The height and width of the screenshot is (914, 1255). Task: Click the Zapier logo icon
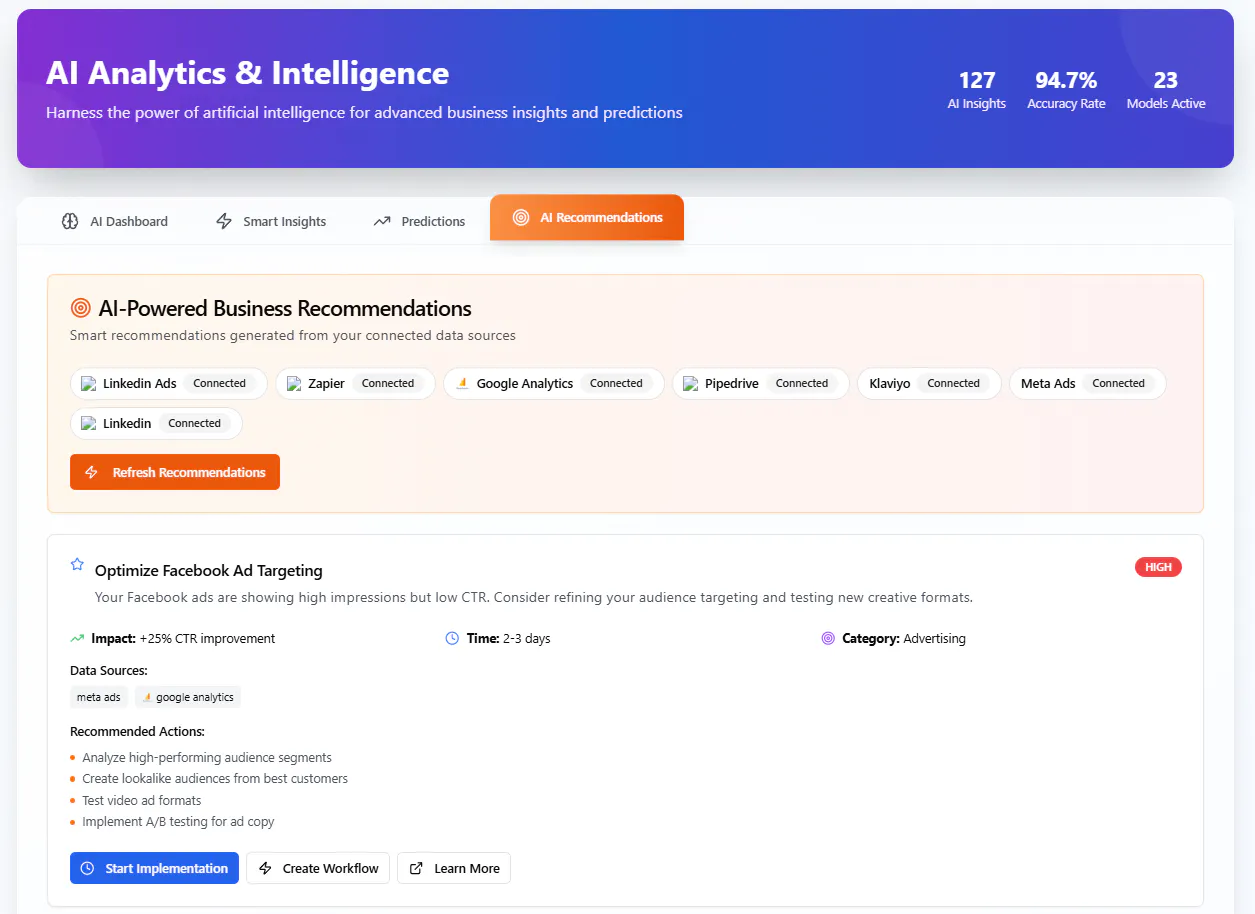coord(294,383)
